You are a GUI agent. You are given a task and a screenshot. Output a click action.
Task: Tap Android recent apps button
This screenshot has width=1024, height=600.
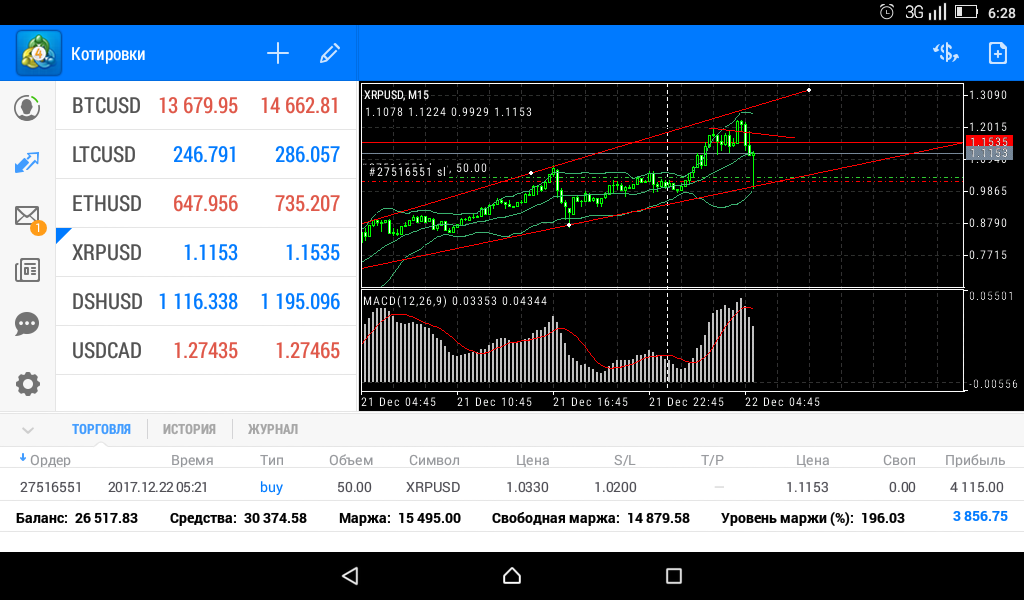point(673,575)
